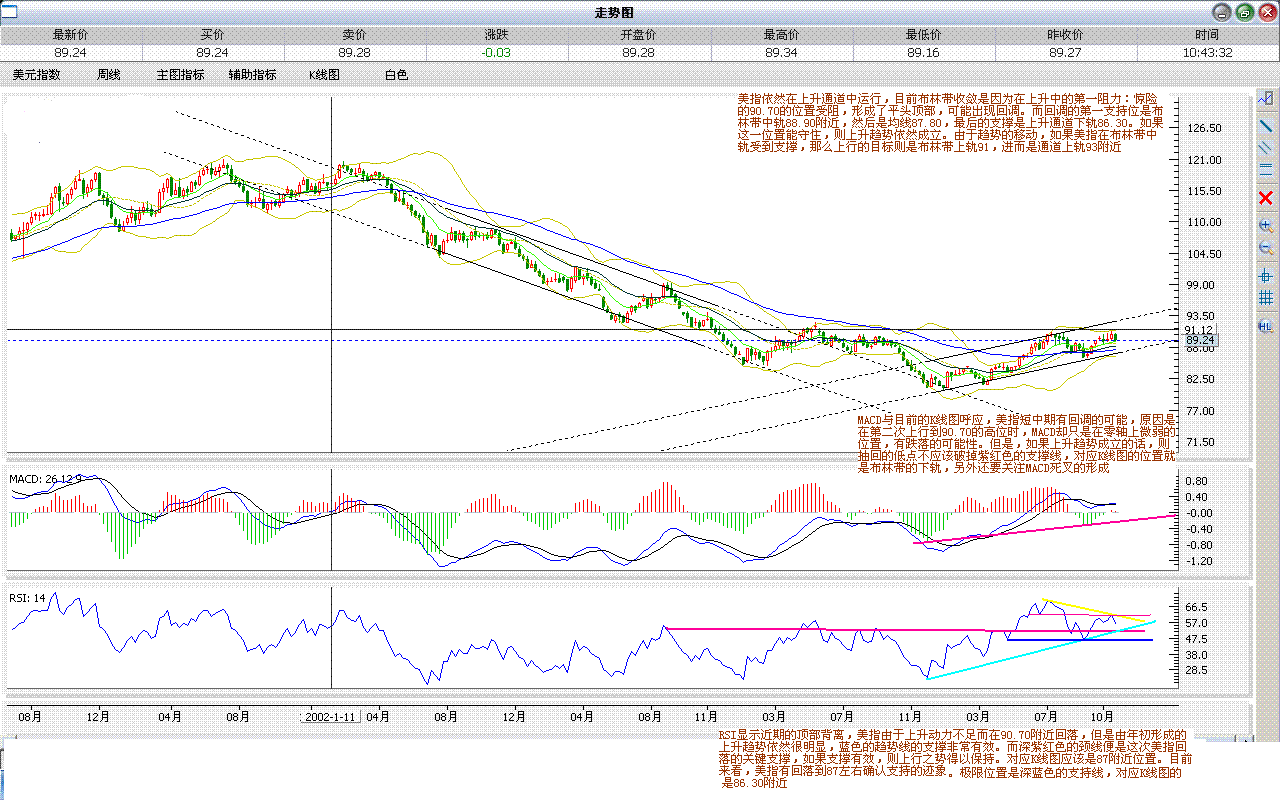
Task: Enable the crosshair cursor tool
Action: coord(1266,276)
